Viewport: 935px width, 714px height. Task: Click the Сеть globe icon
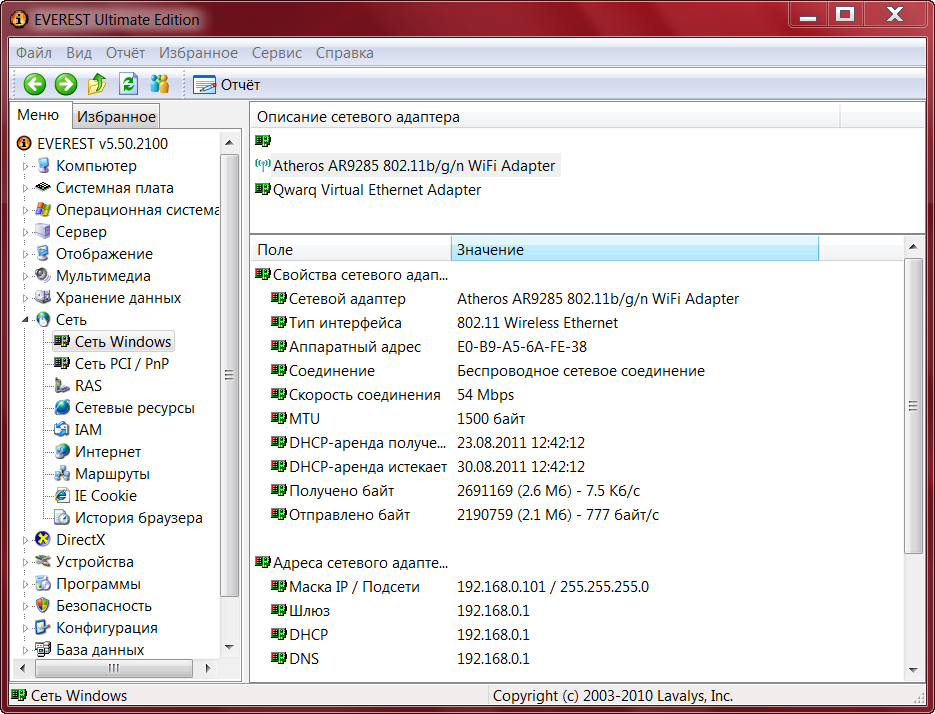pos(43,320)
